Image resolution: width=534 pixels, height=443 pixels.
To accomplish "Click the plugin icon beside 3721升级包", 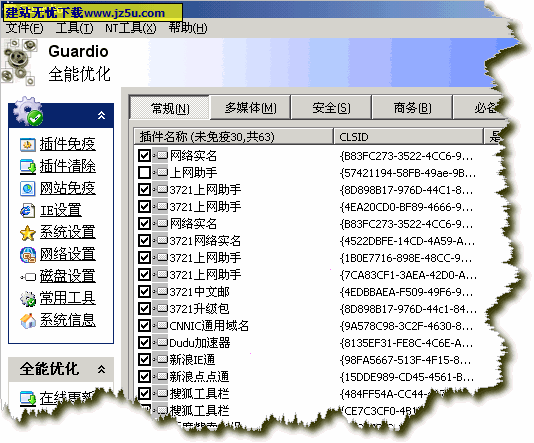I will click(x=160, y=308).
